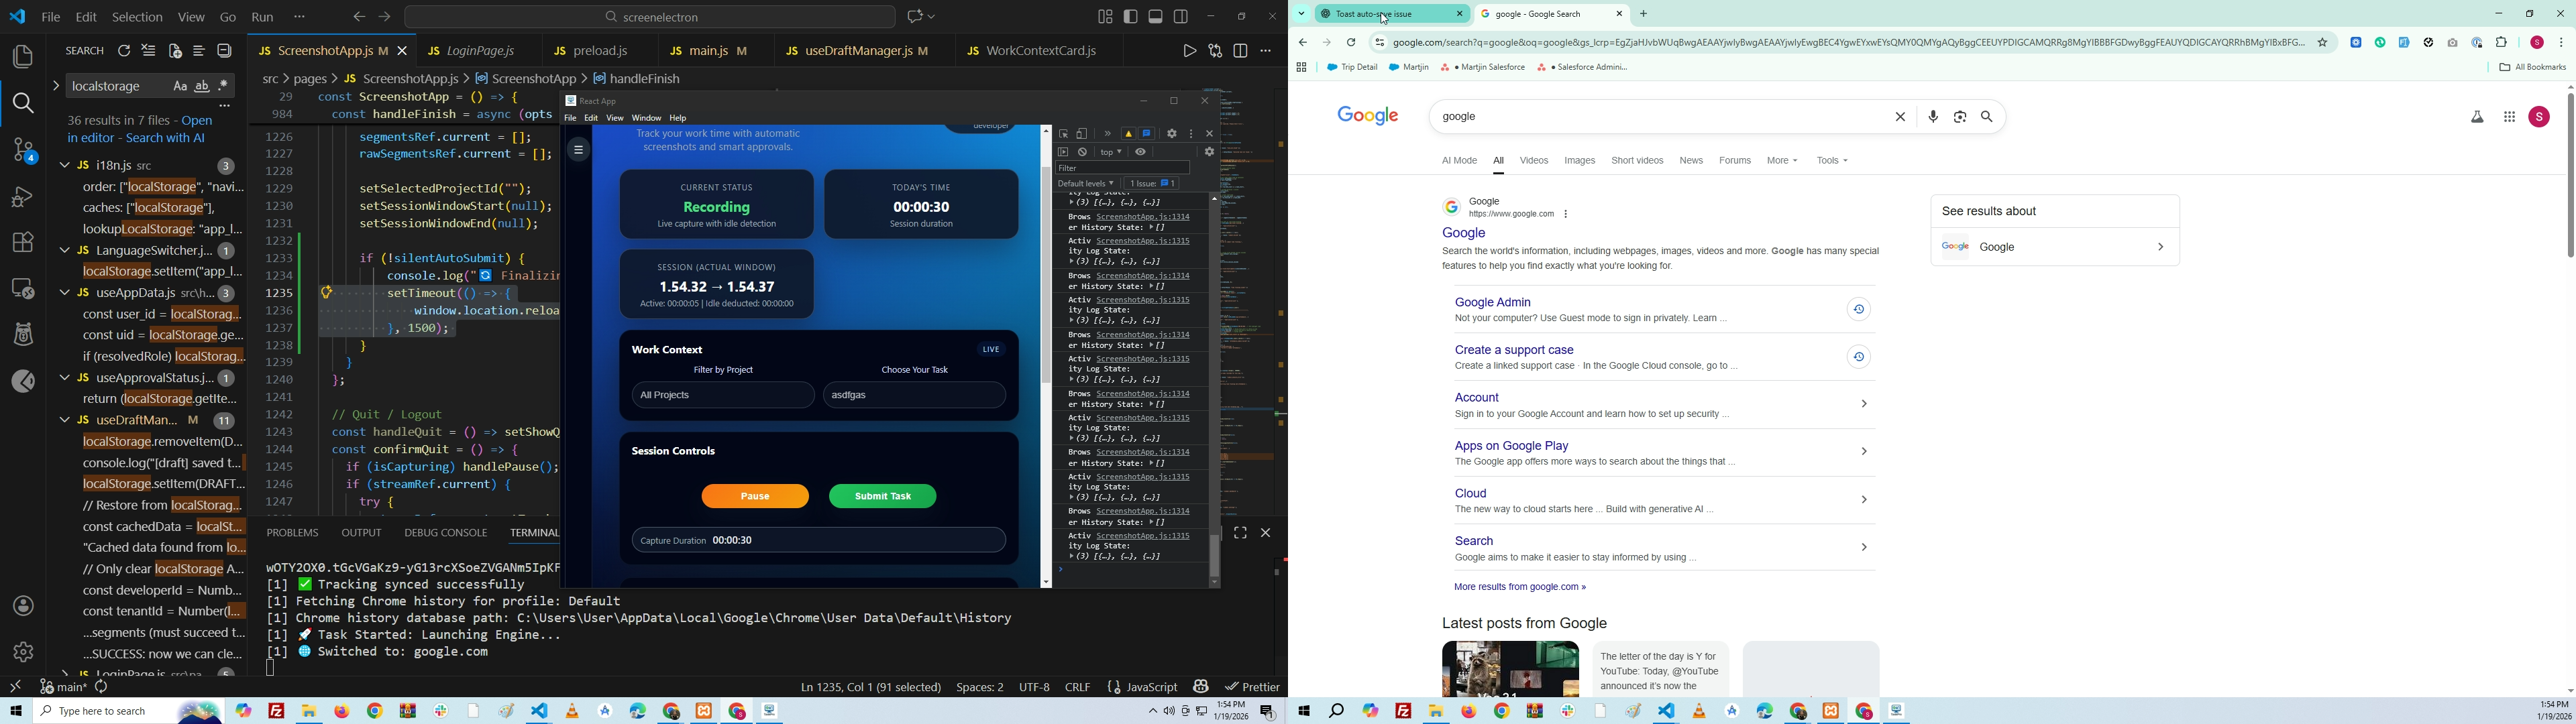2576x724 pixels.
Task: Open Images tab in Google results
Action: [1579, 161]
